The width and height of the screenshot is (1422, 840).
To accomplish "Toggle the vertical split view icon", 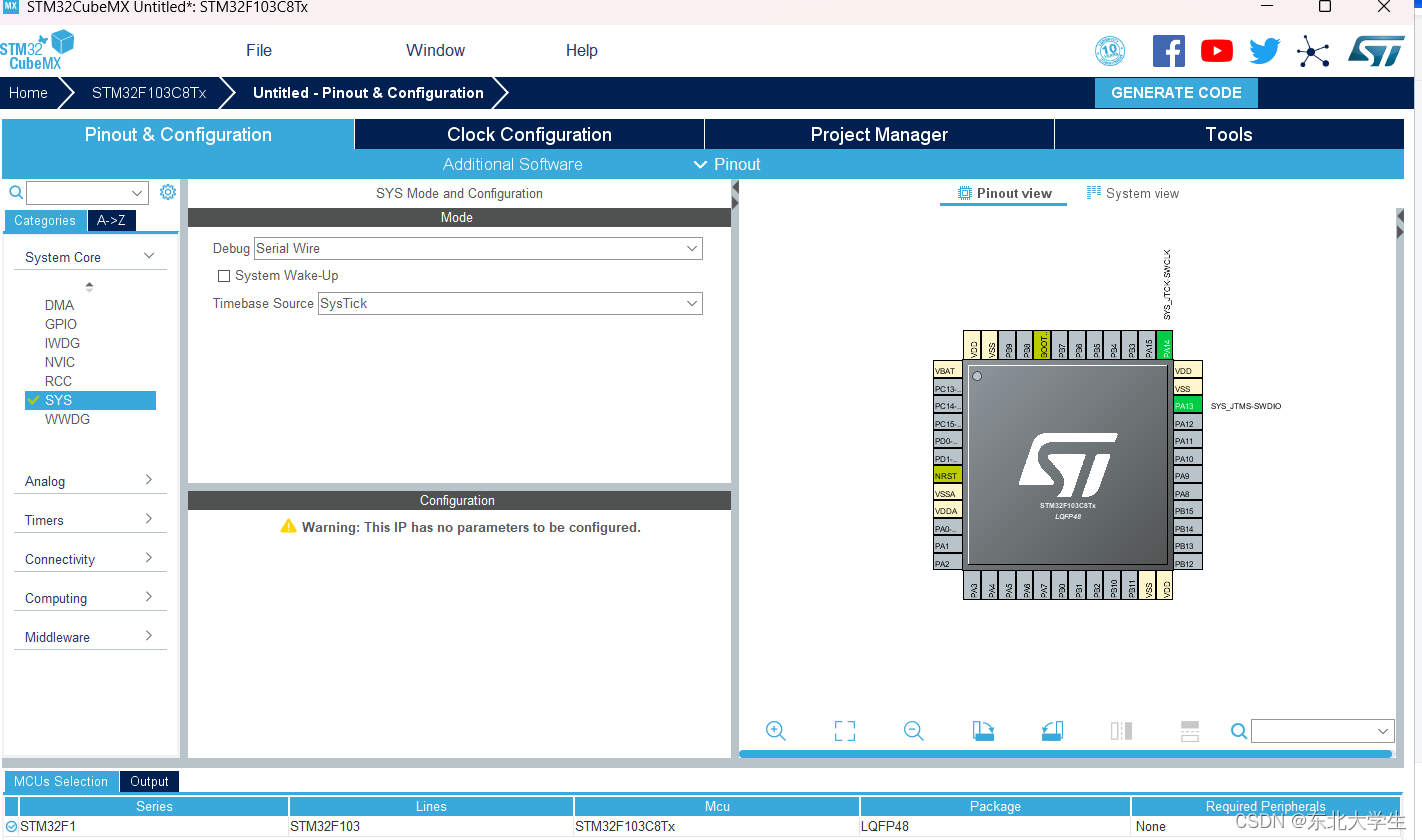I will (1121, 731).
